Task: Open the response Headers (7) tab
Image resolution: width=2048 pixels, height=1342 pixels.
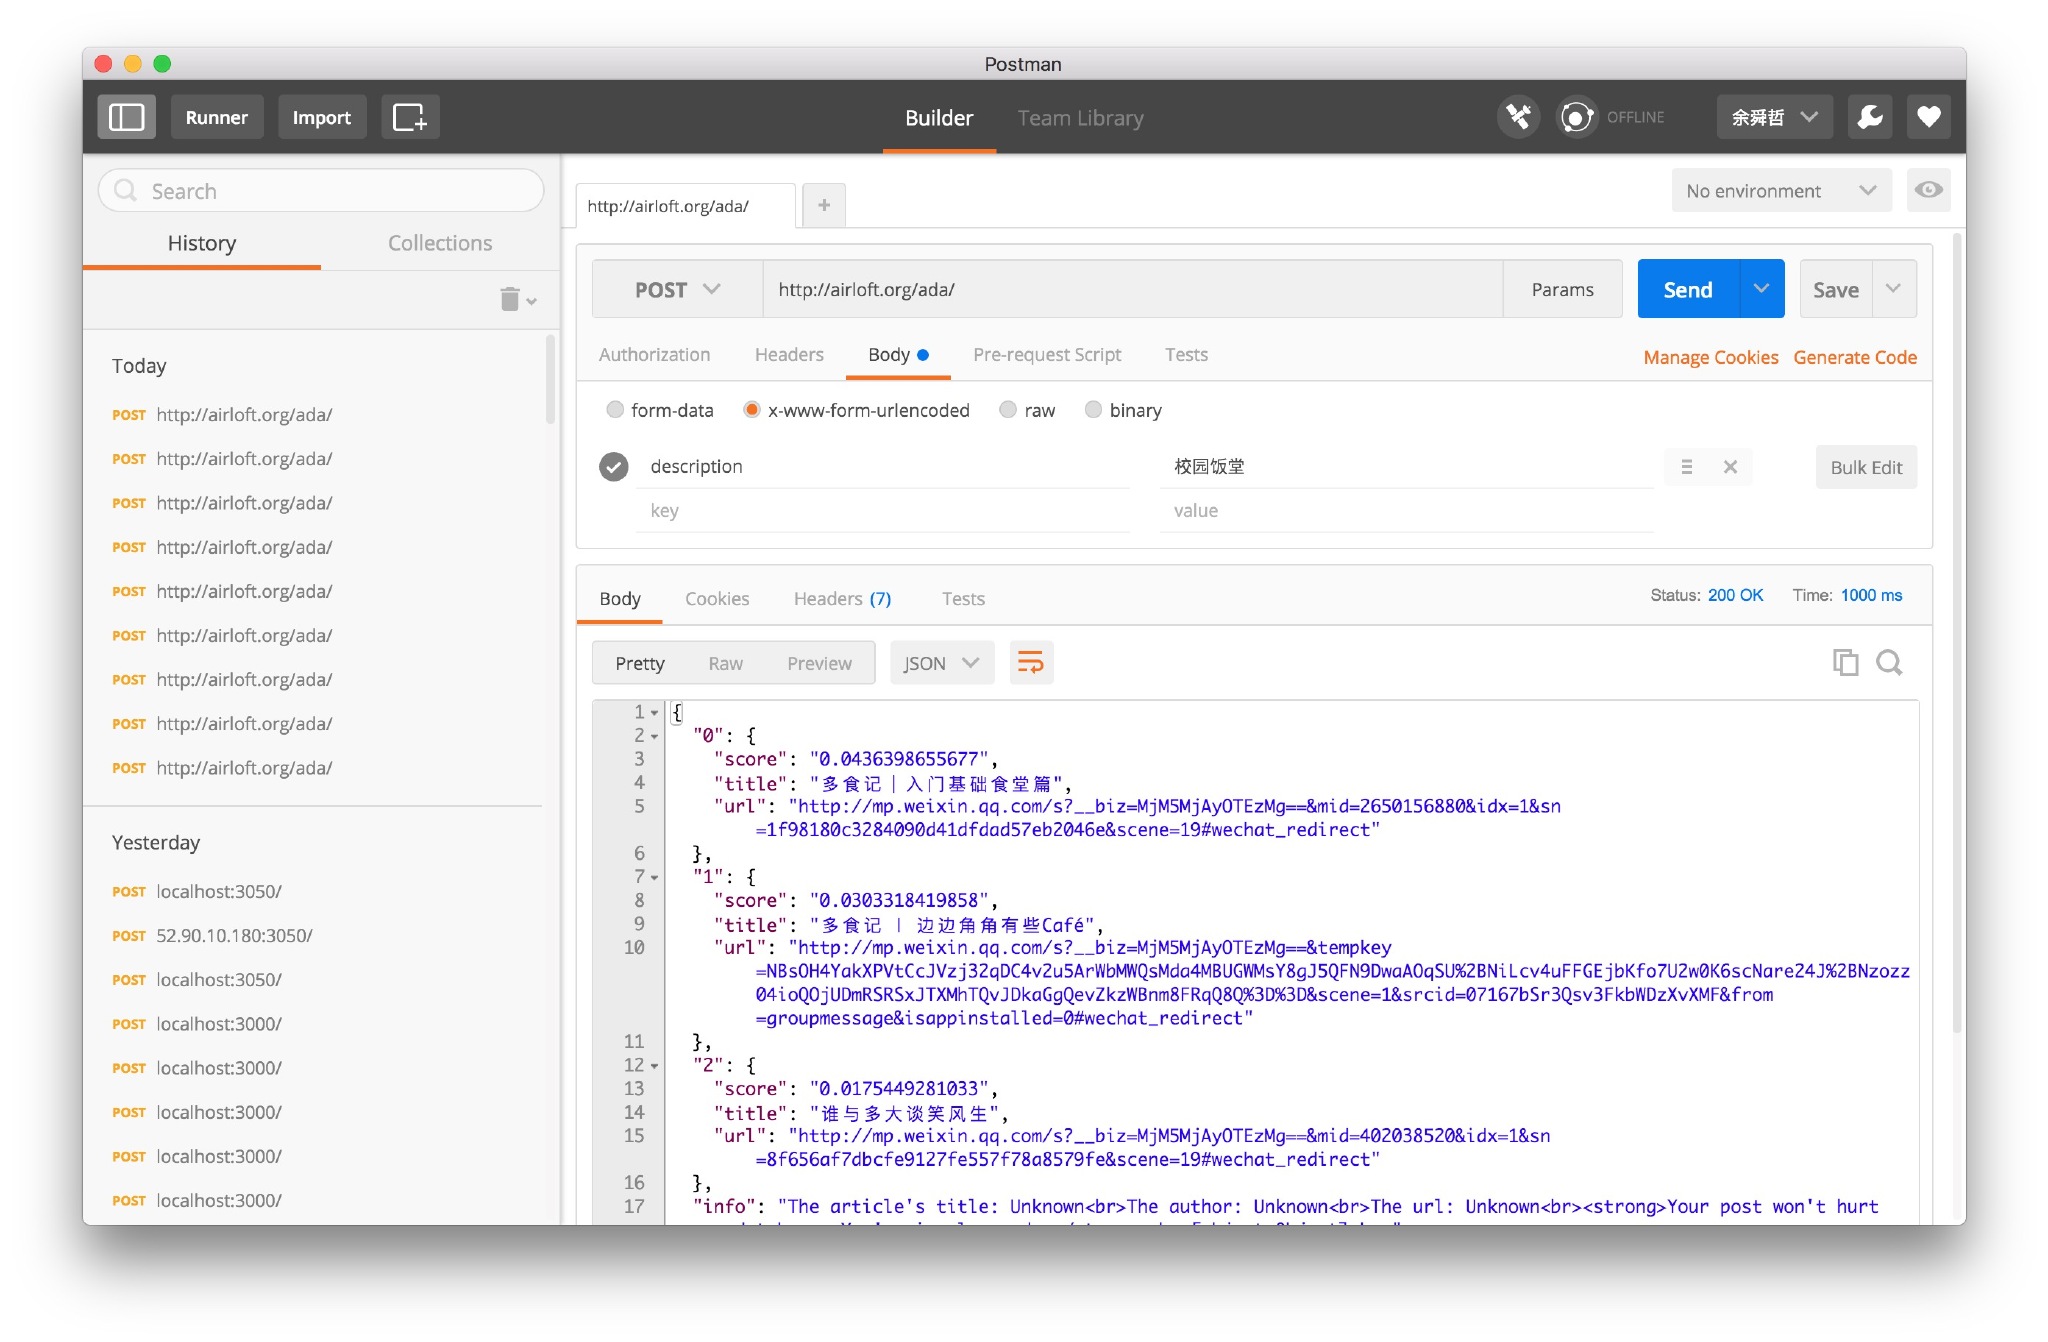Action: tap(842, 598)
